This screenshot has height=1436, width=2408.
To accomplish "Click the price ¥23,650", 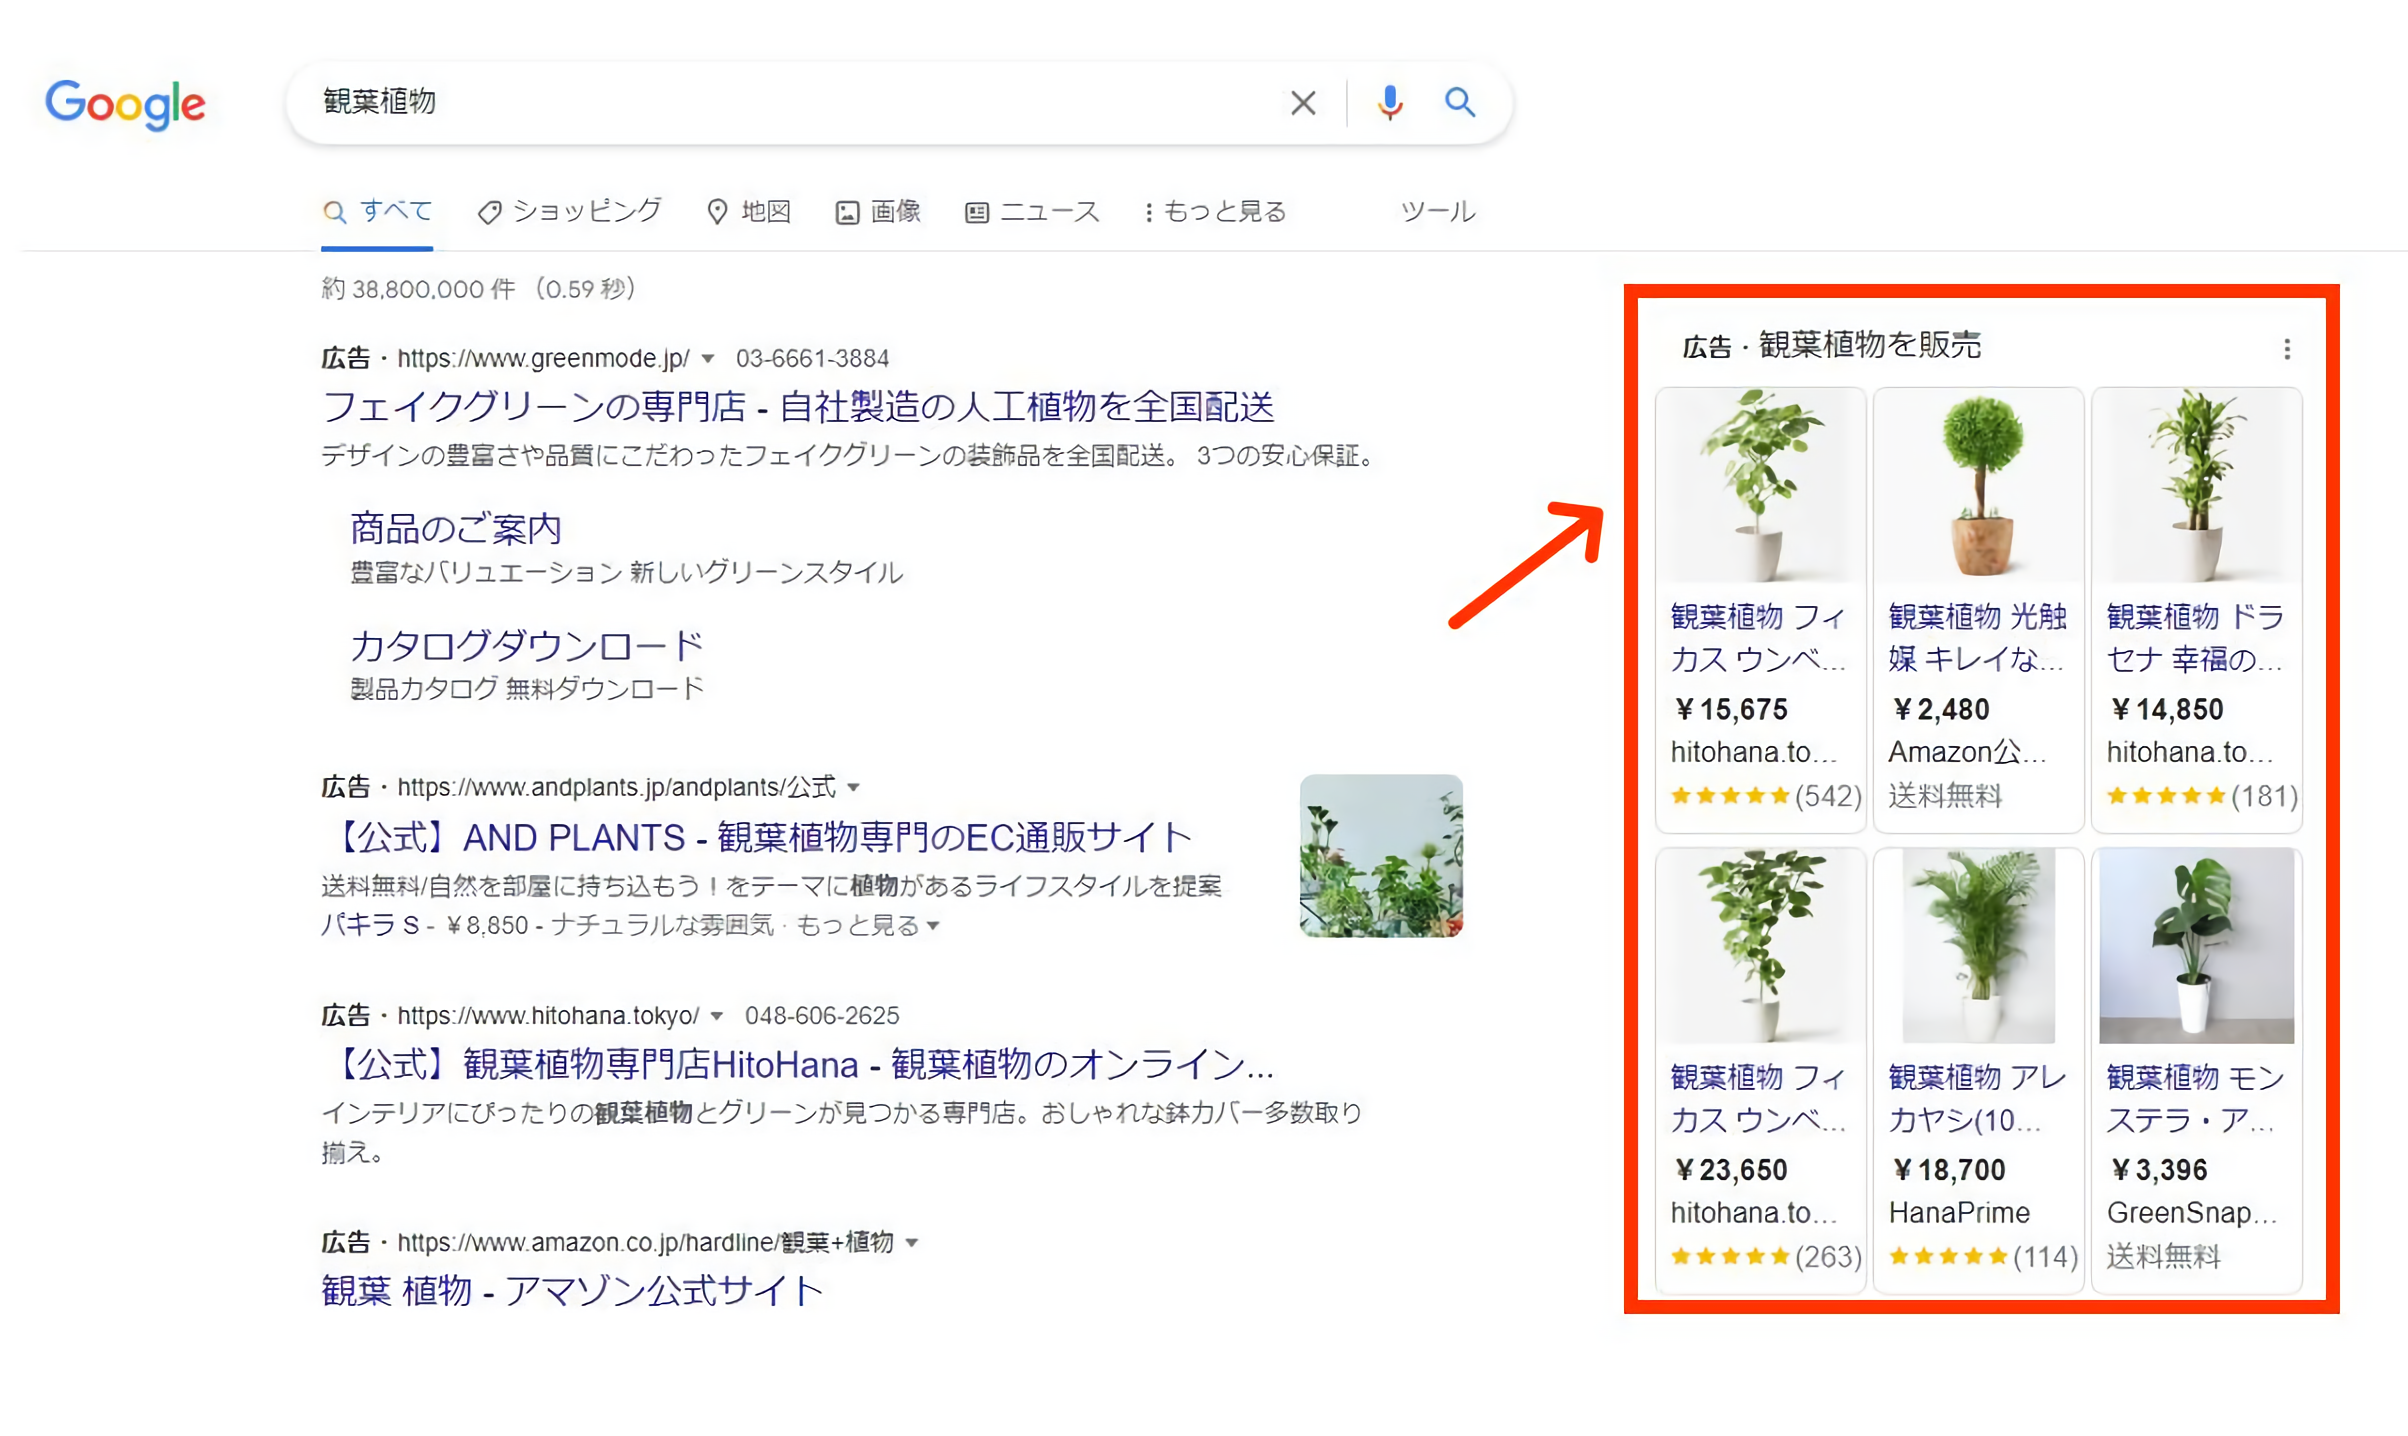I will click(x=1731, y=1169).
